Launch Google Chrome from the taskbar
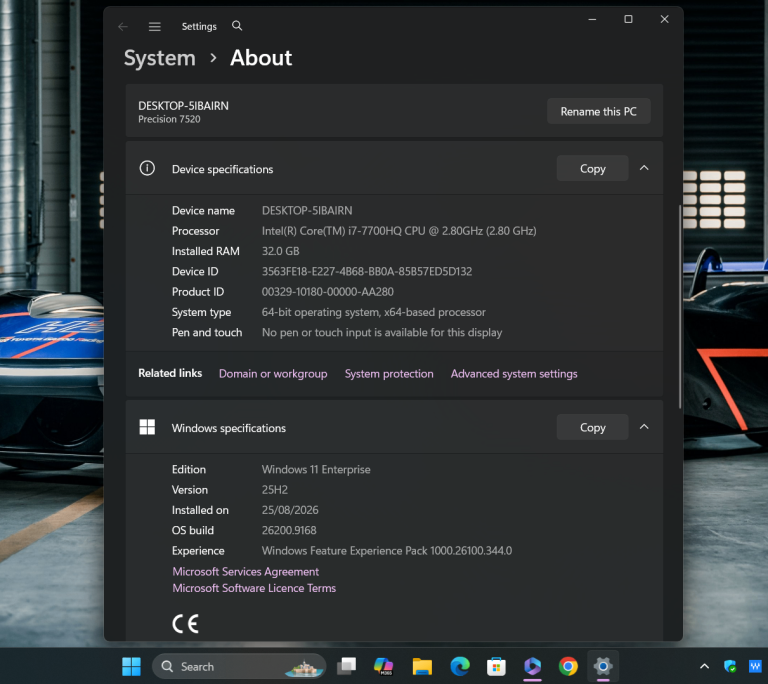The image size is (768, 684). [568, 666]
